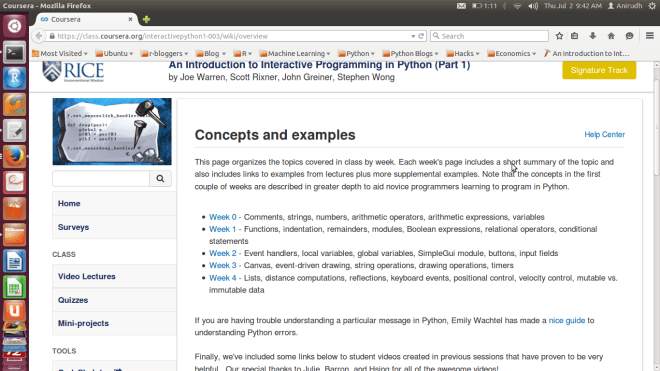The image size is (660, 371).
Task: Open the URL history dropdown arrow
Action: (x=413, y=36)
